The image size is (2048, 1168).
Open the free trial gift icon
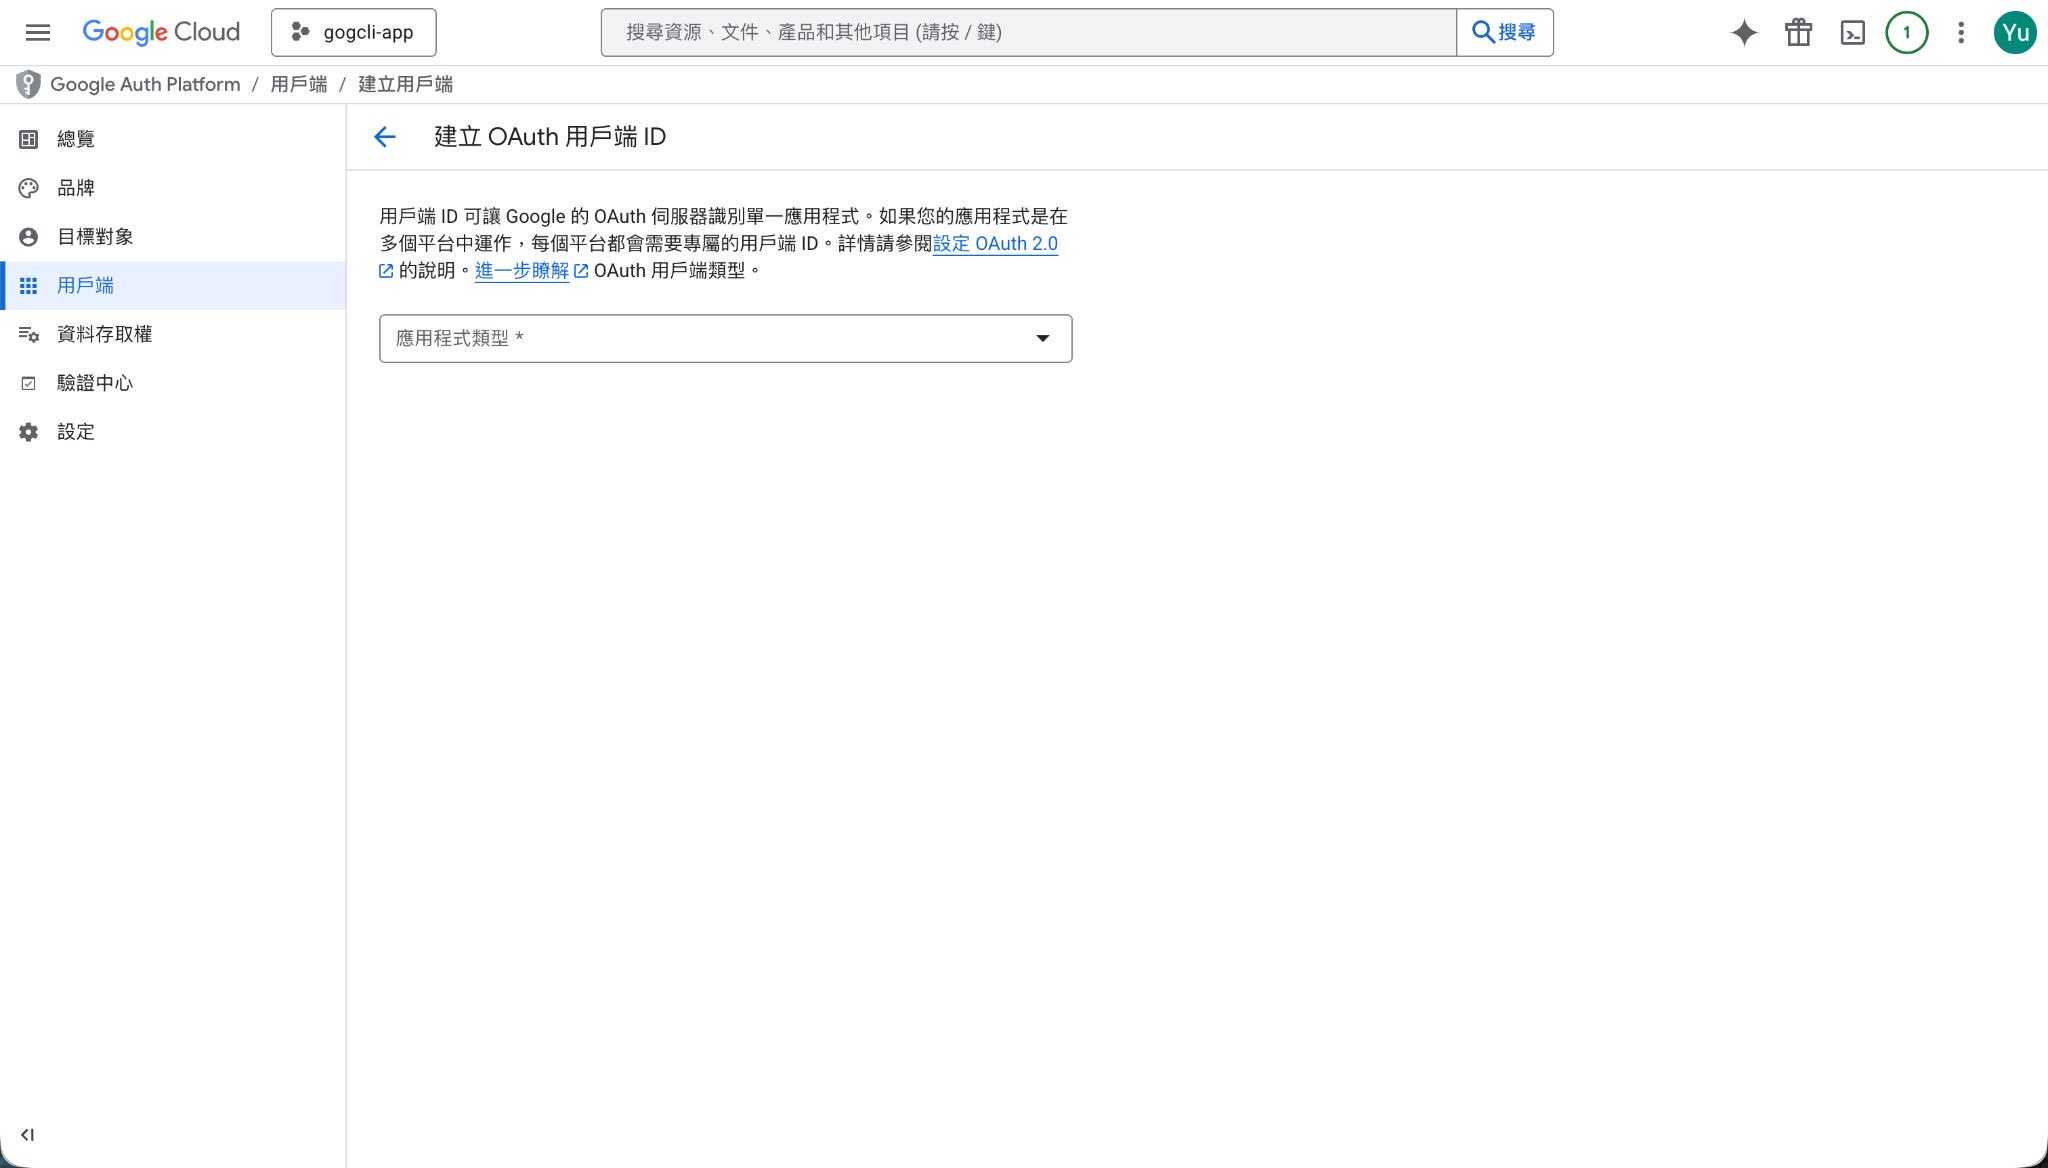pyautogui.click(x=1798, y=32)
